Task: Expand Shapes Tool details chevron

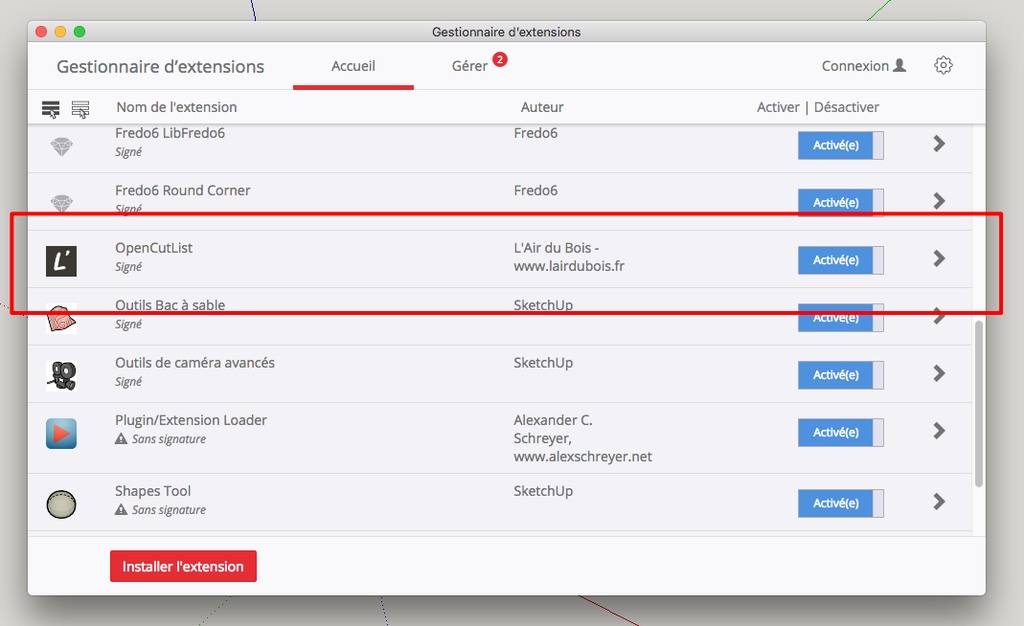Action: click(939, 501)
